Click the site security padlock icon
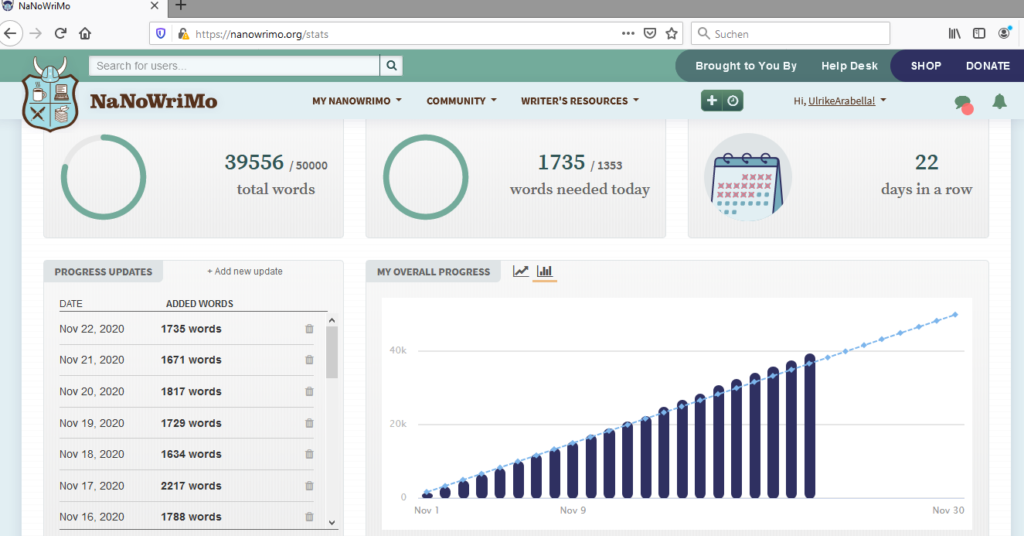1024x536 pixels. tap(183, 33)
